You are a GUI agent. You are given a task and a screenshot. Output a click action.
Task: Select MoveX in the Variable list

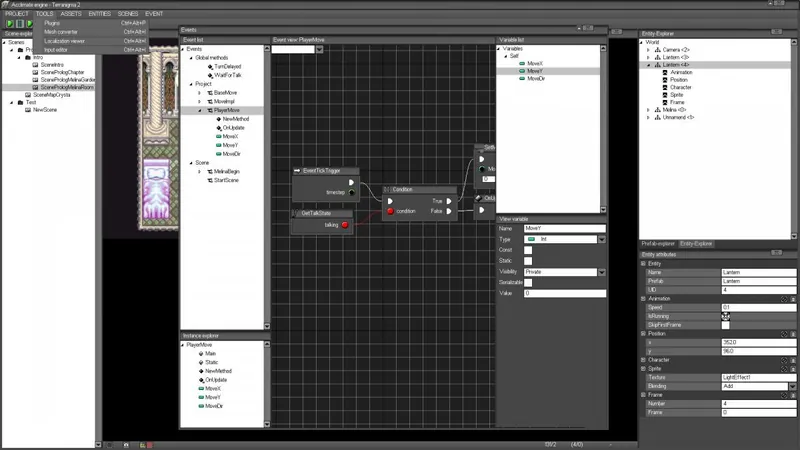click(x=535, y=64)
